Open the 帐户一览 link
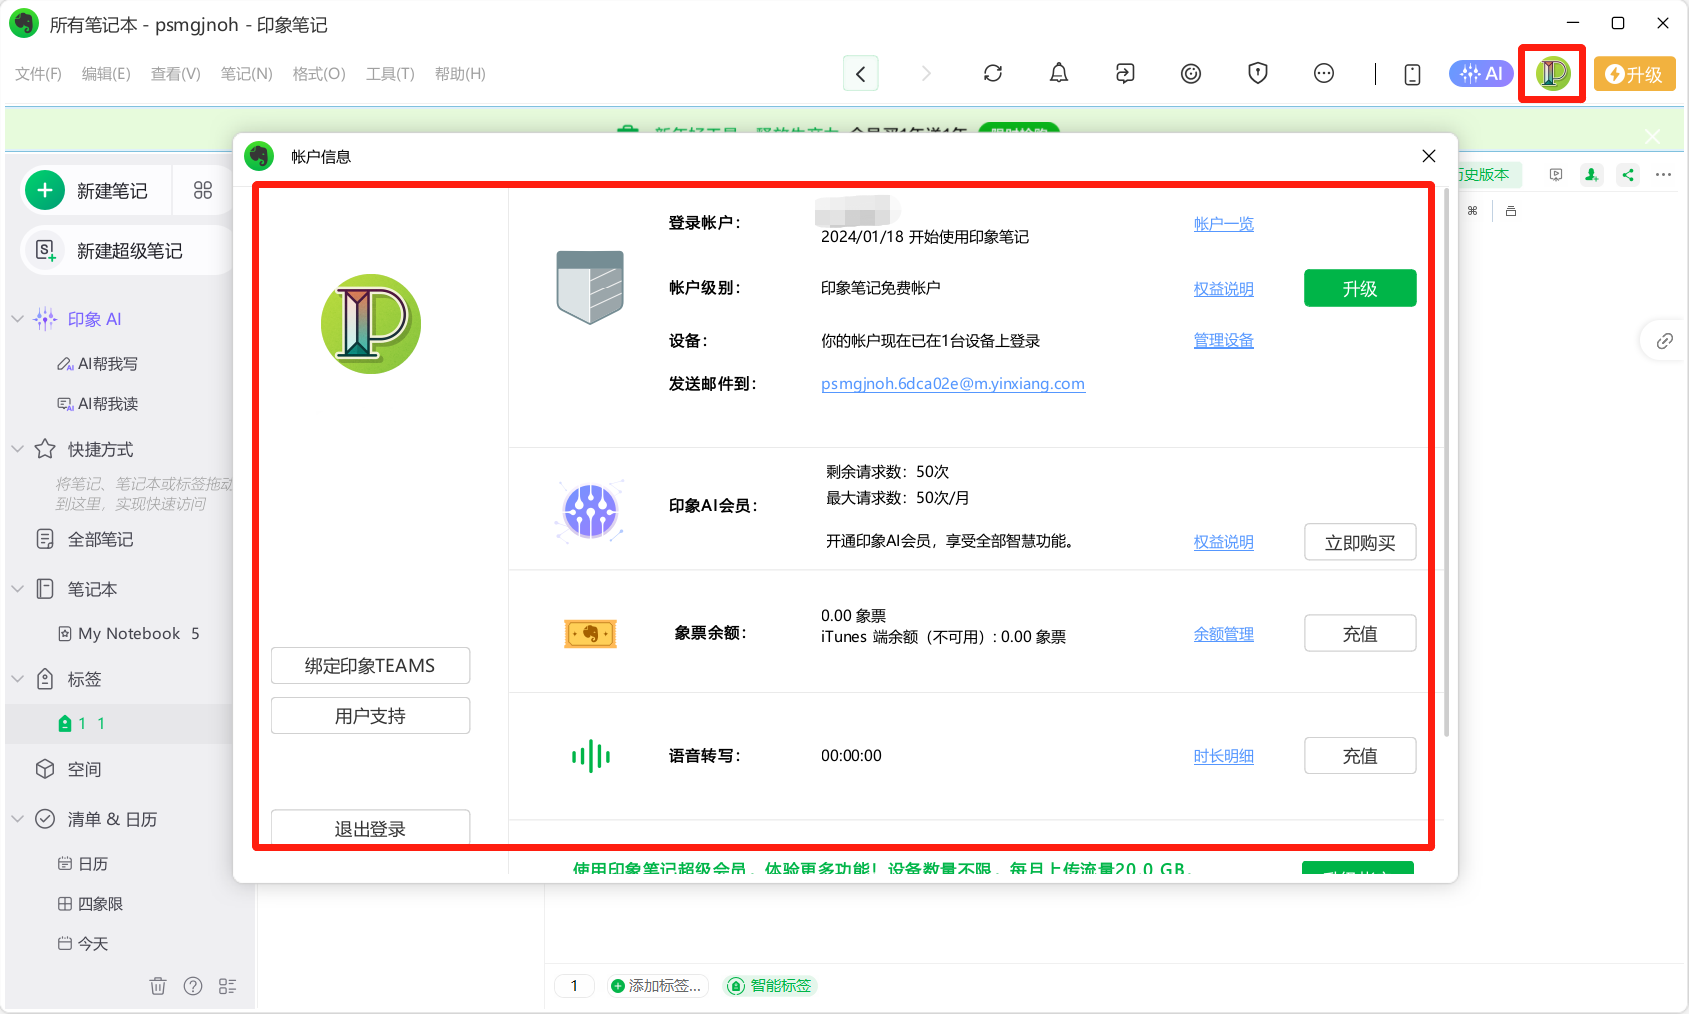 [1223, 224]
